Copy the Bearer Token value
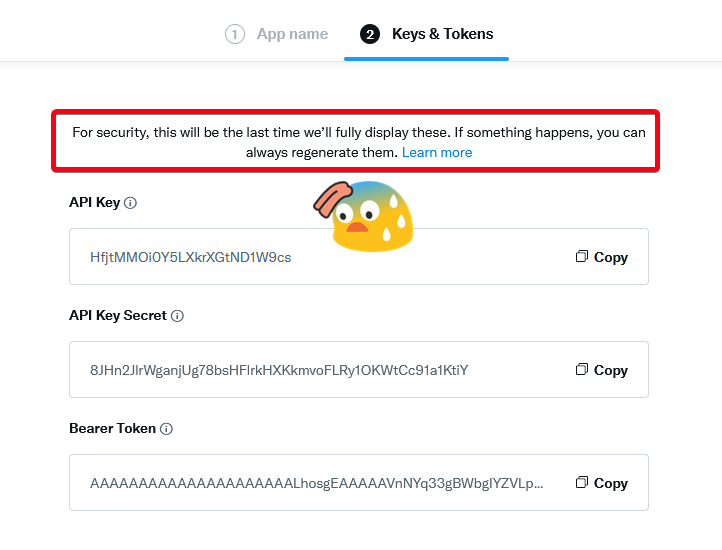The height and width of the screenshot is (550, 722). [602, 483]
